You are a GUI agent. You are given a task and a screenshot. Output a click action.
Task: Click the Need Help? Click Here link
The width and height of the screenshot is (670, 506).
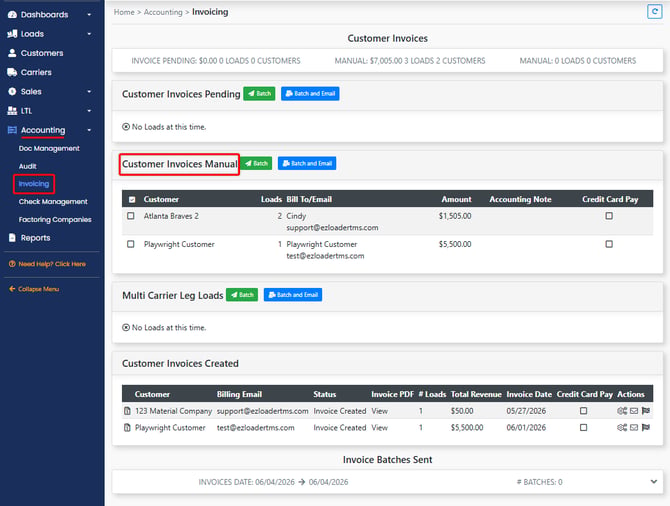coord(47,264)
